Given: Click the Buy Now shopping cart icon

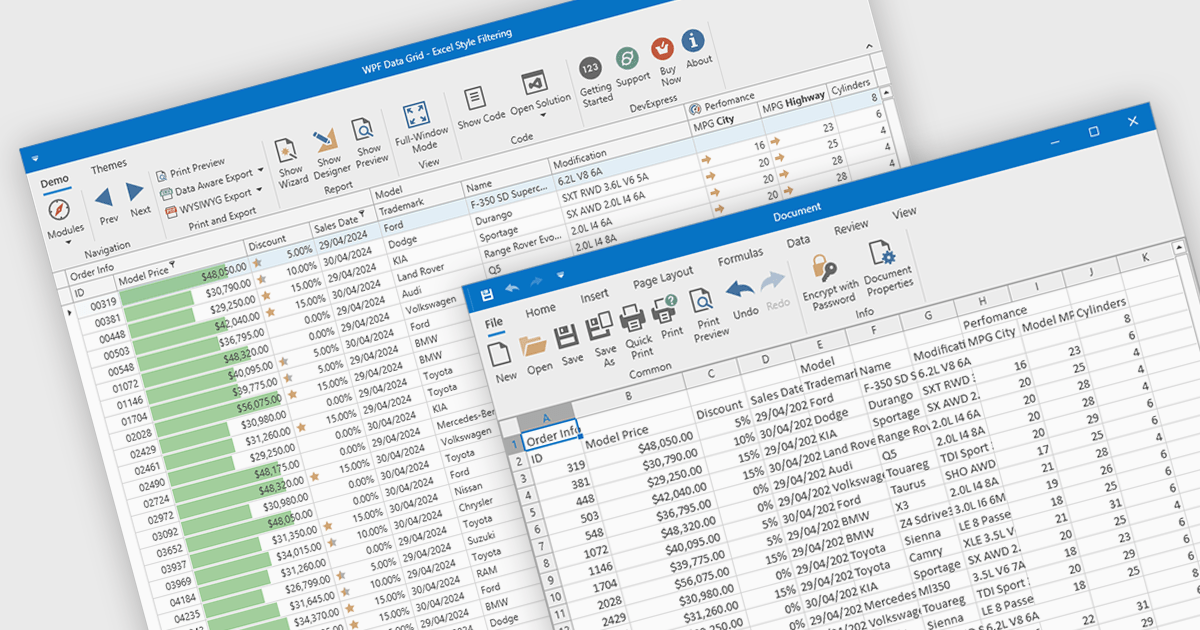Looking at the screenshot, I should tap(662, 48).
